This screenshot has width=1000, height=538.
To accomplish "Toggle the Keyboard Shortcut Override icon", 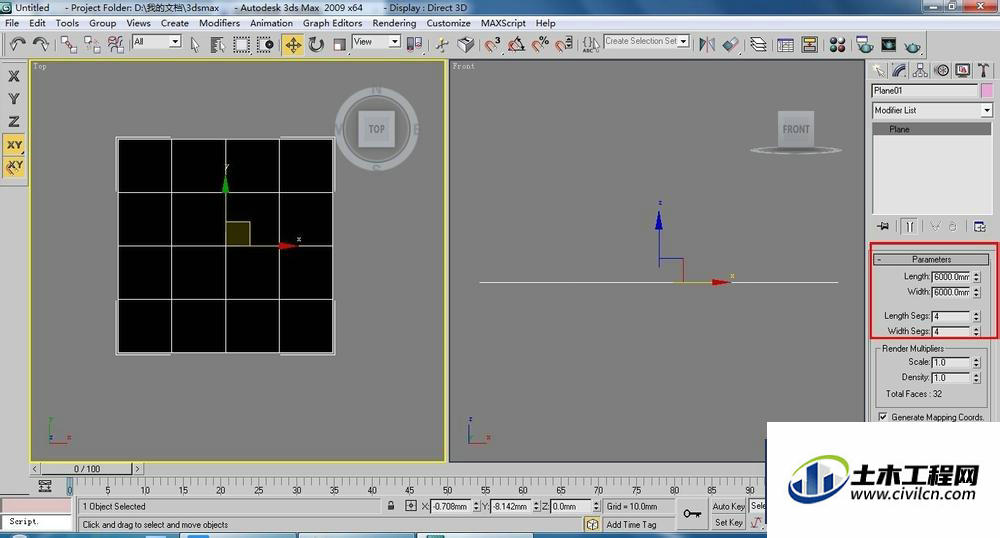I will tap(466, 44).
